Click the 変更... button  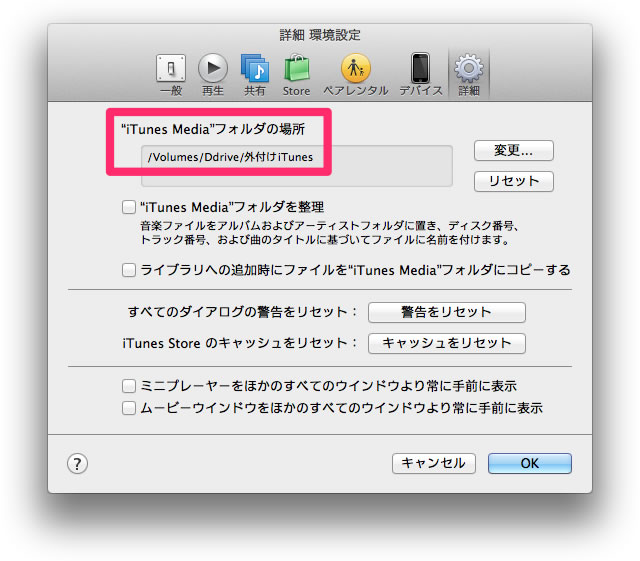[513, 151]
